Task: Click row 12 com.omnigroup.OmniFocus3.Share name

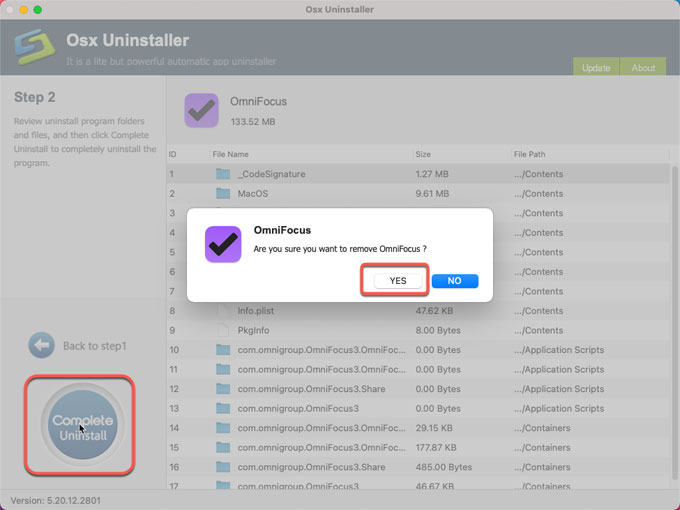Action: (311, 389)
